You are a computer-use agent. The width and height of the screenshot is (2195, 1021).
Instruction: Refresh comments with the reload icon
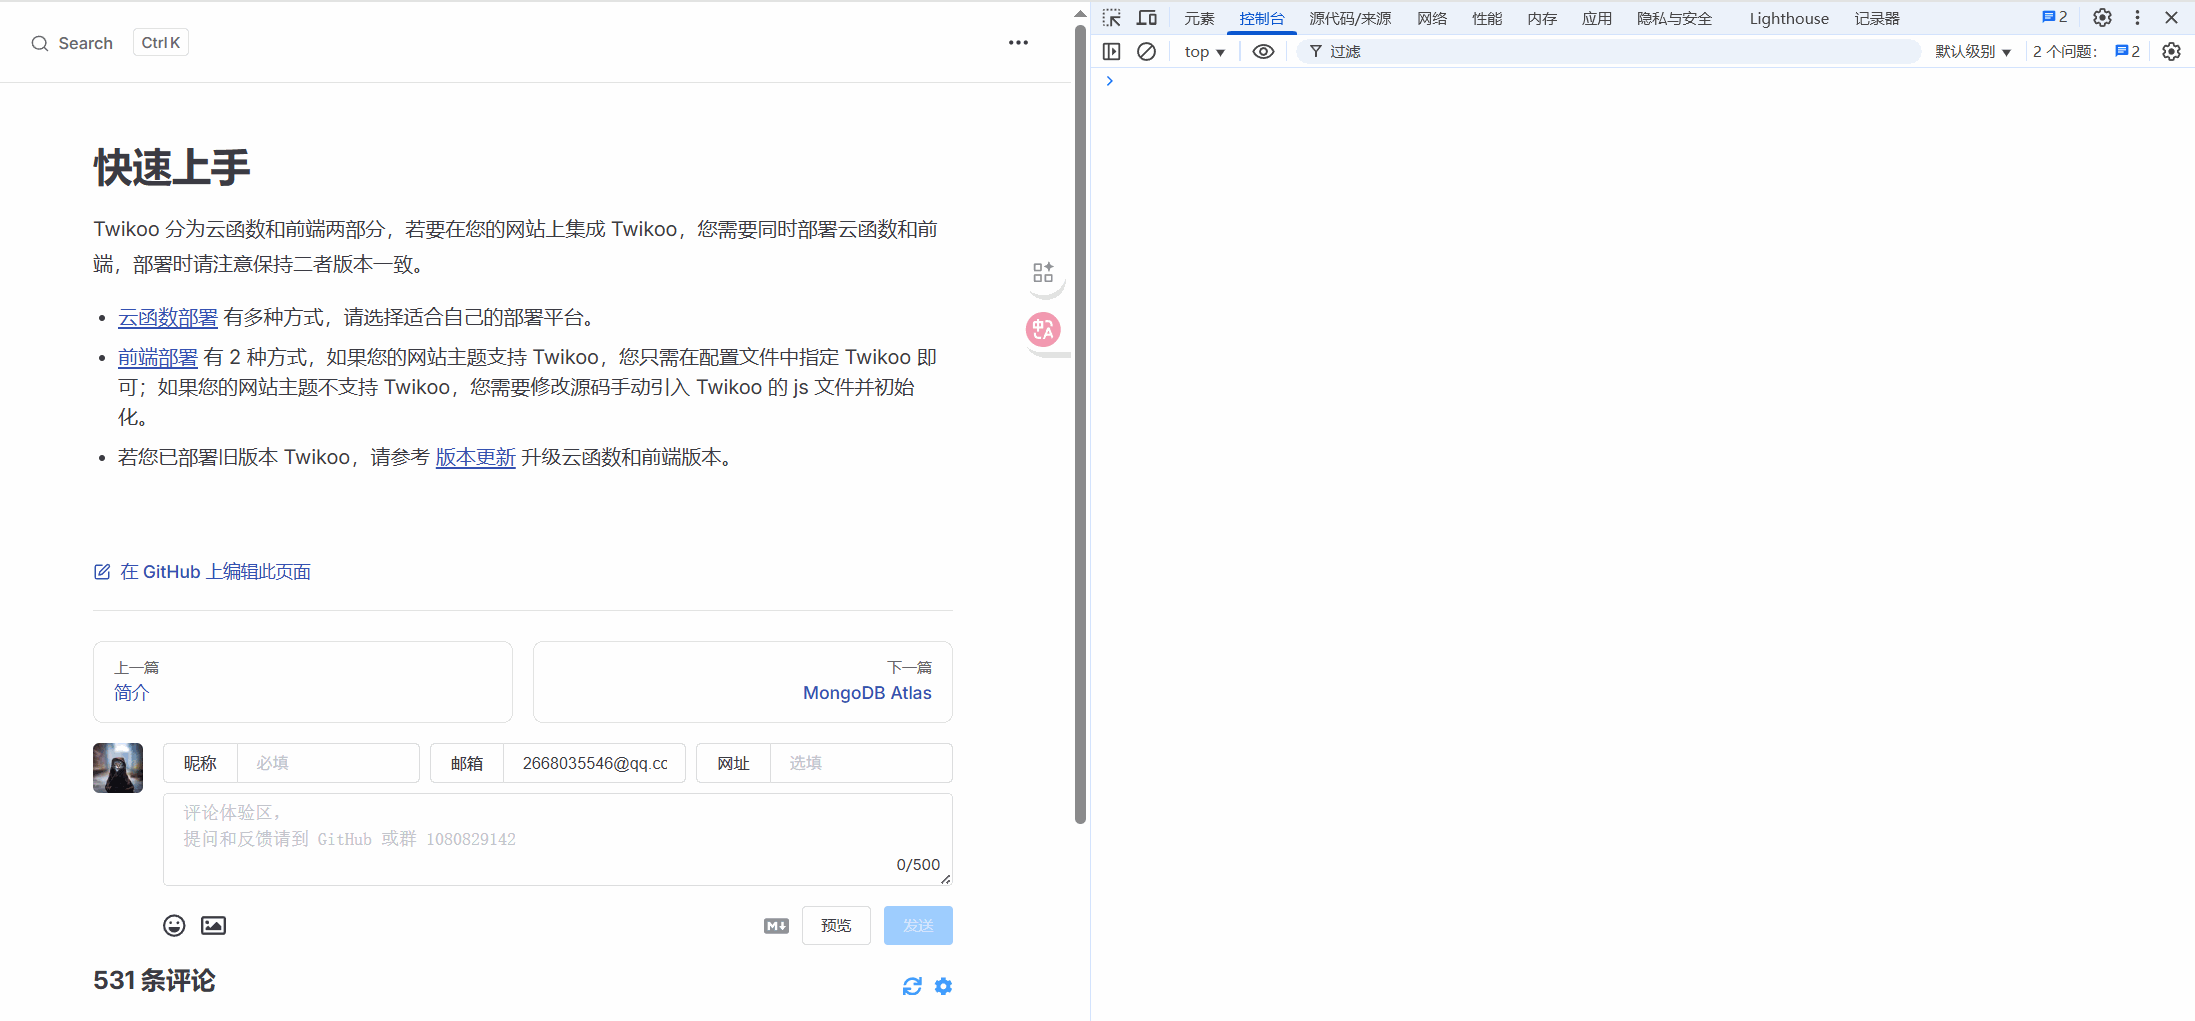click(912, 986)
